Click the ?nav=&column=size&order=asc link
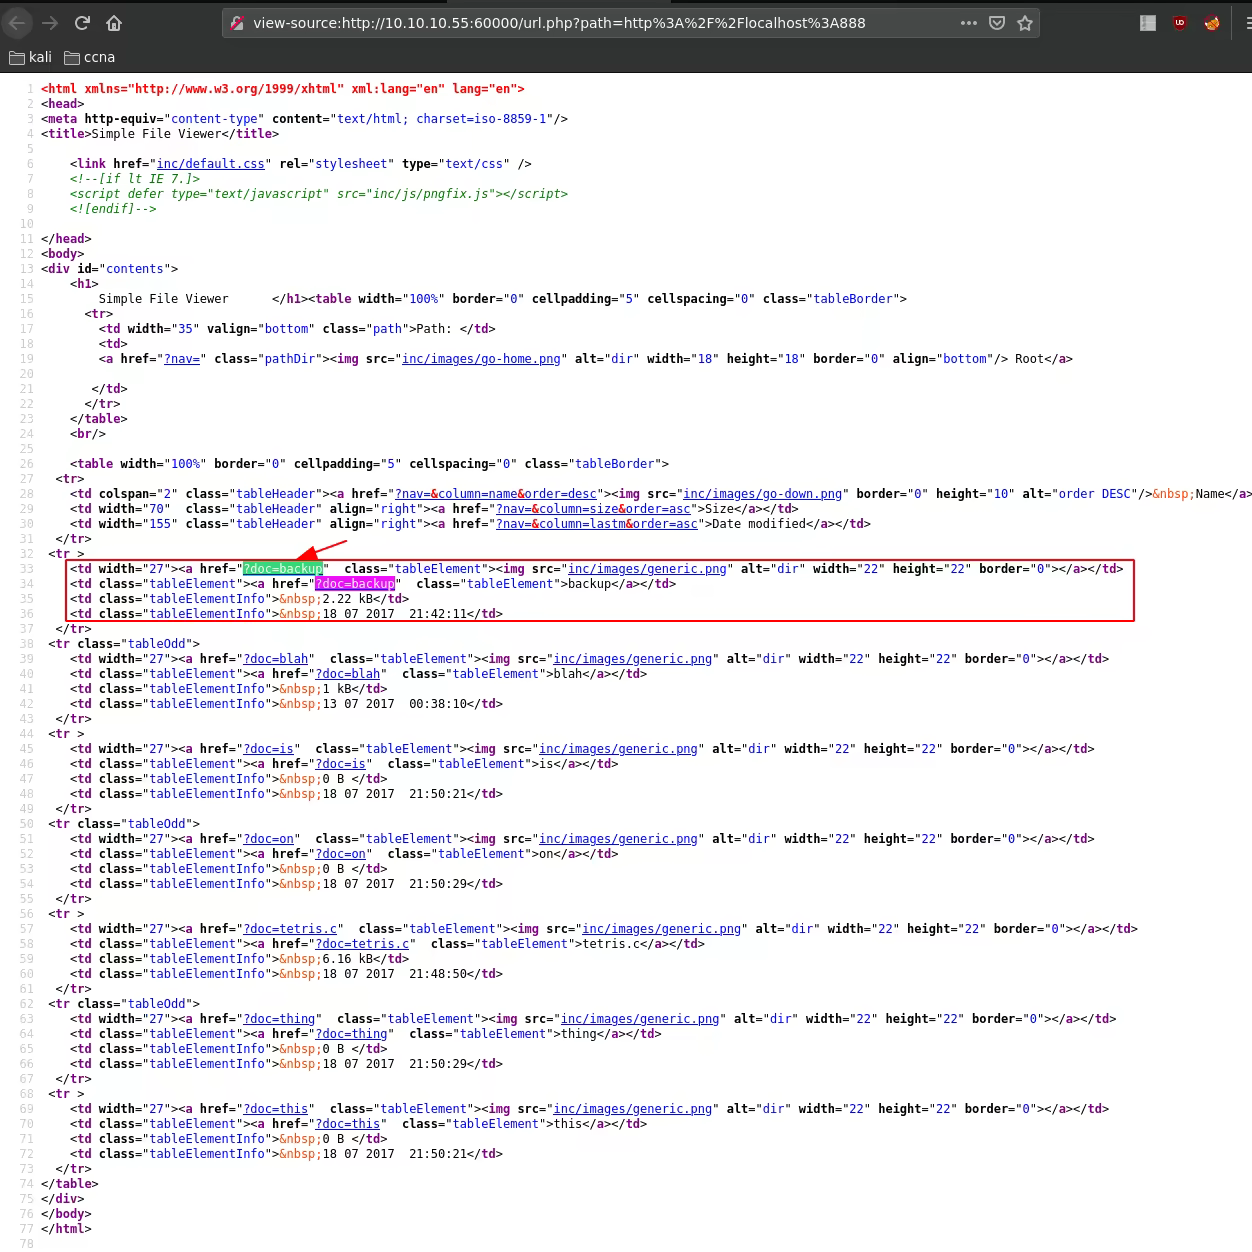The image size is (1252, 1252). (593, 509)
